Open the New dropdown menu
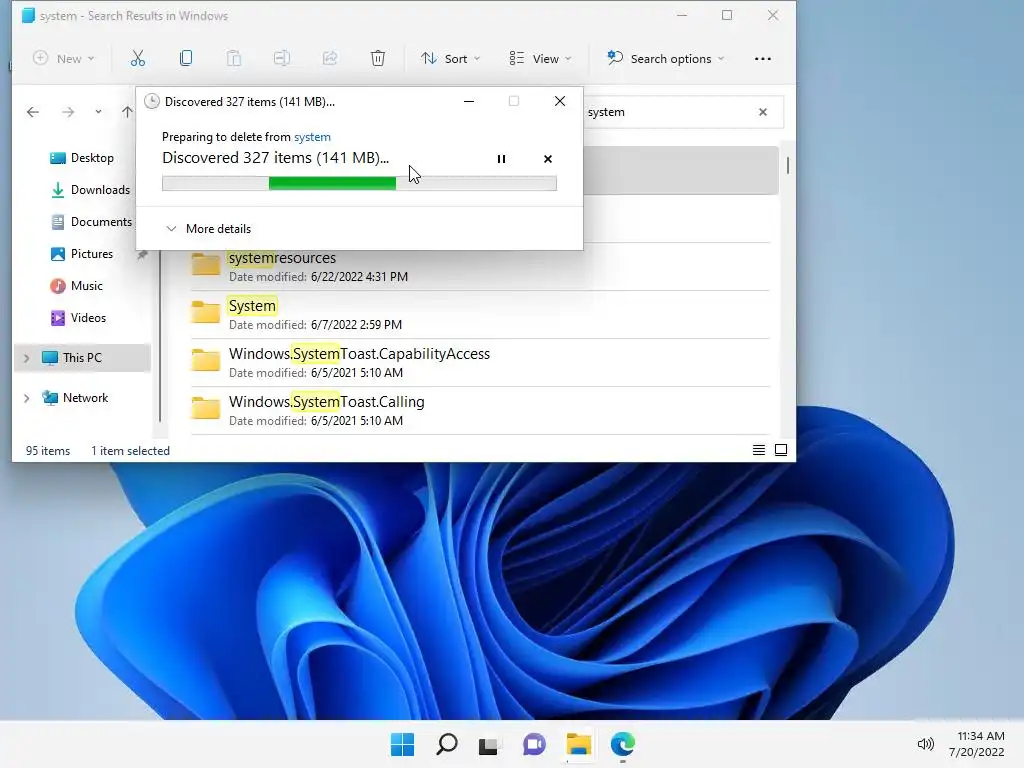 coord(64,59)
